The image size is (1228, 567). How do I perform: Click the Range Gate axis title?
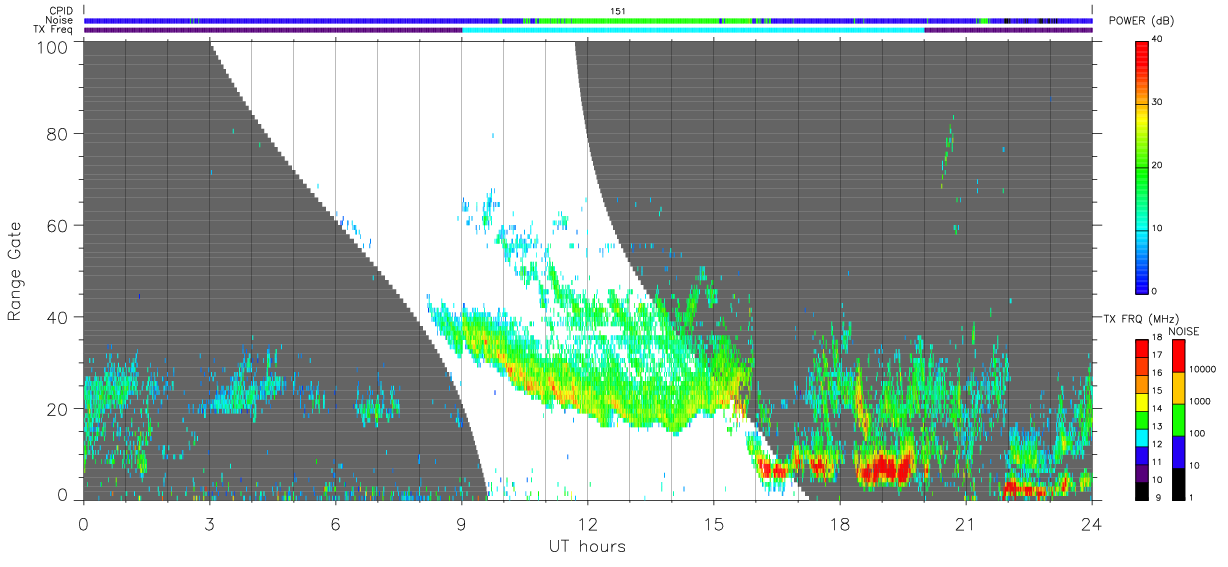click(x=16, y=271)
